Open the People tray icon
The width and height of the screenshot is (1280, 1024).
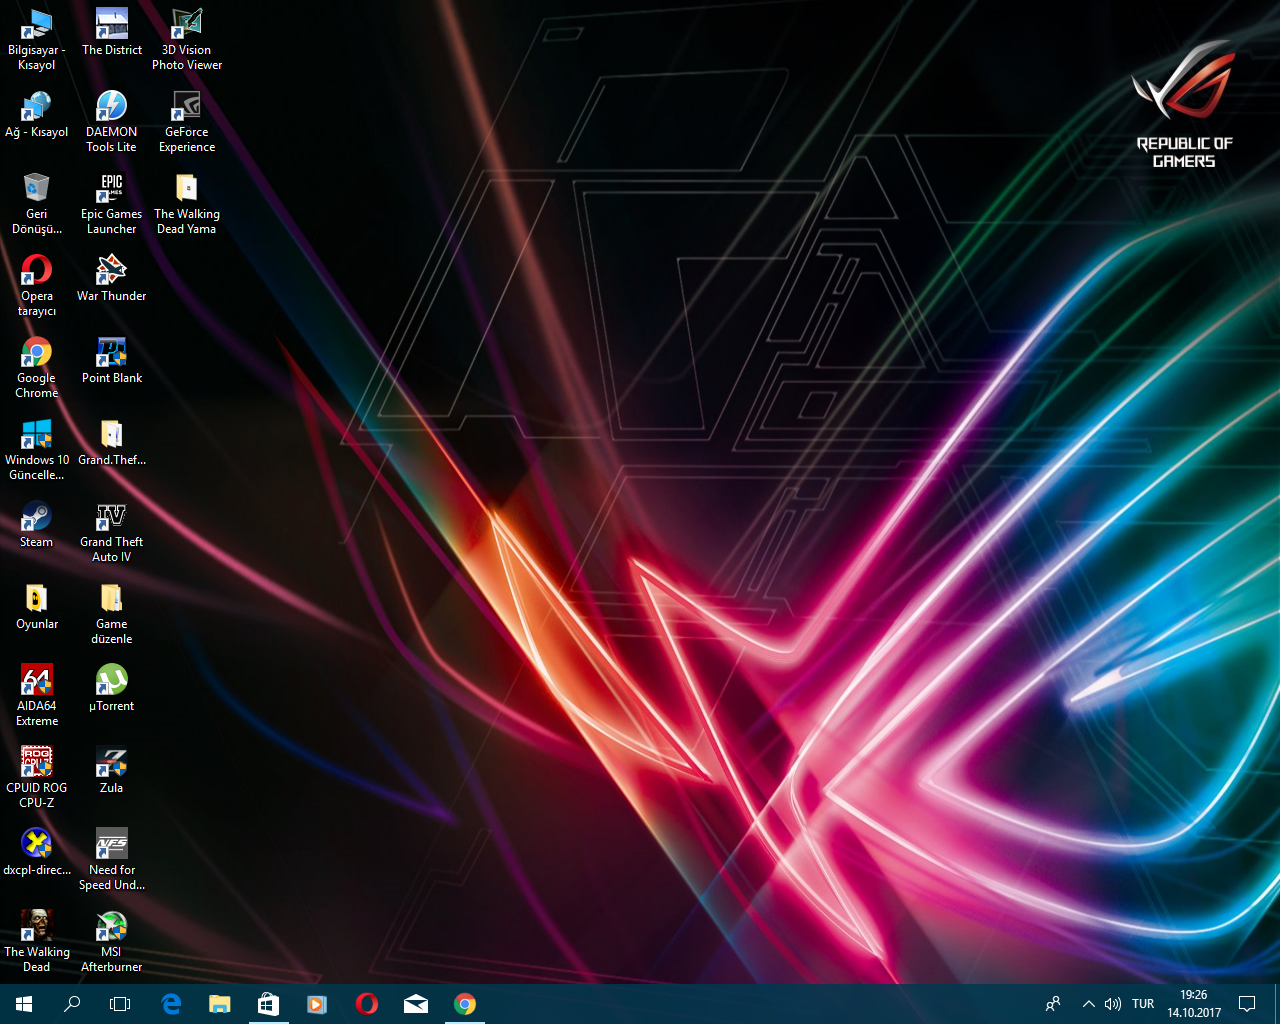(x=1053, y=1004)
